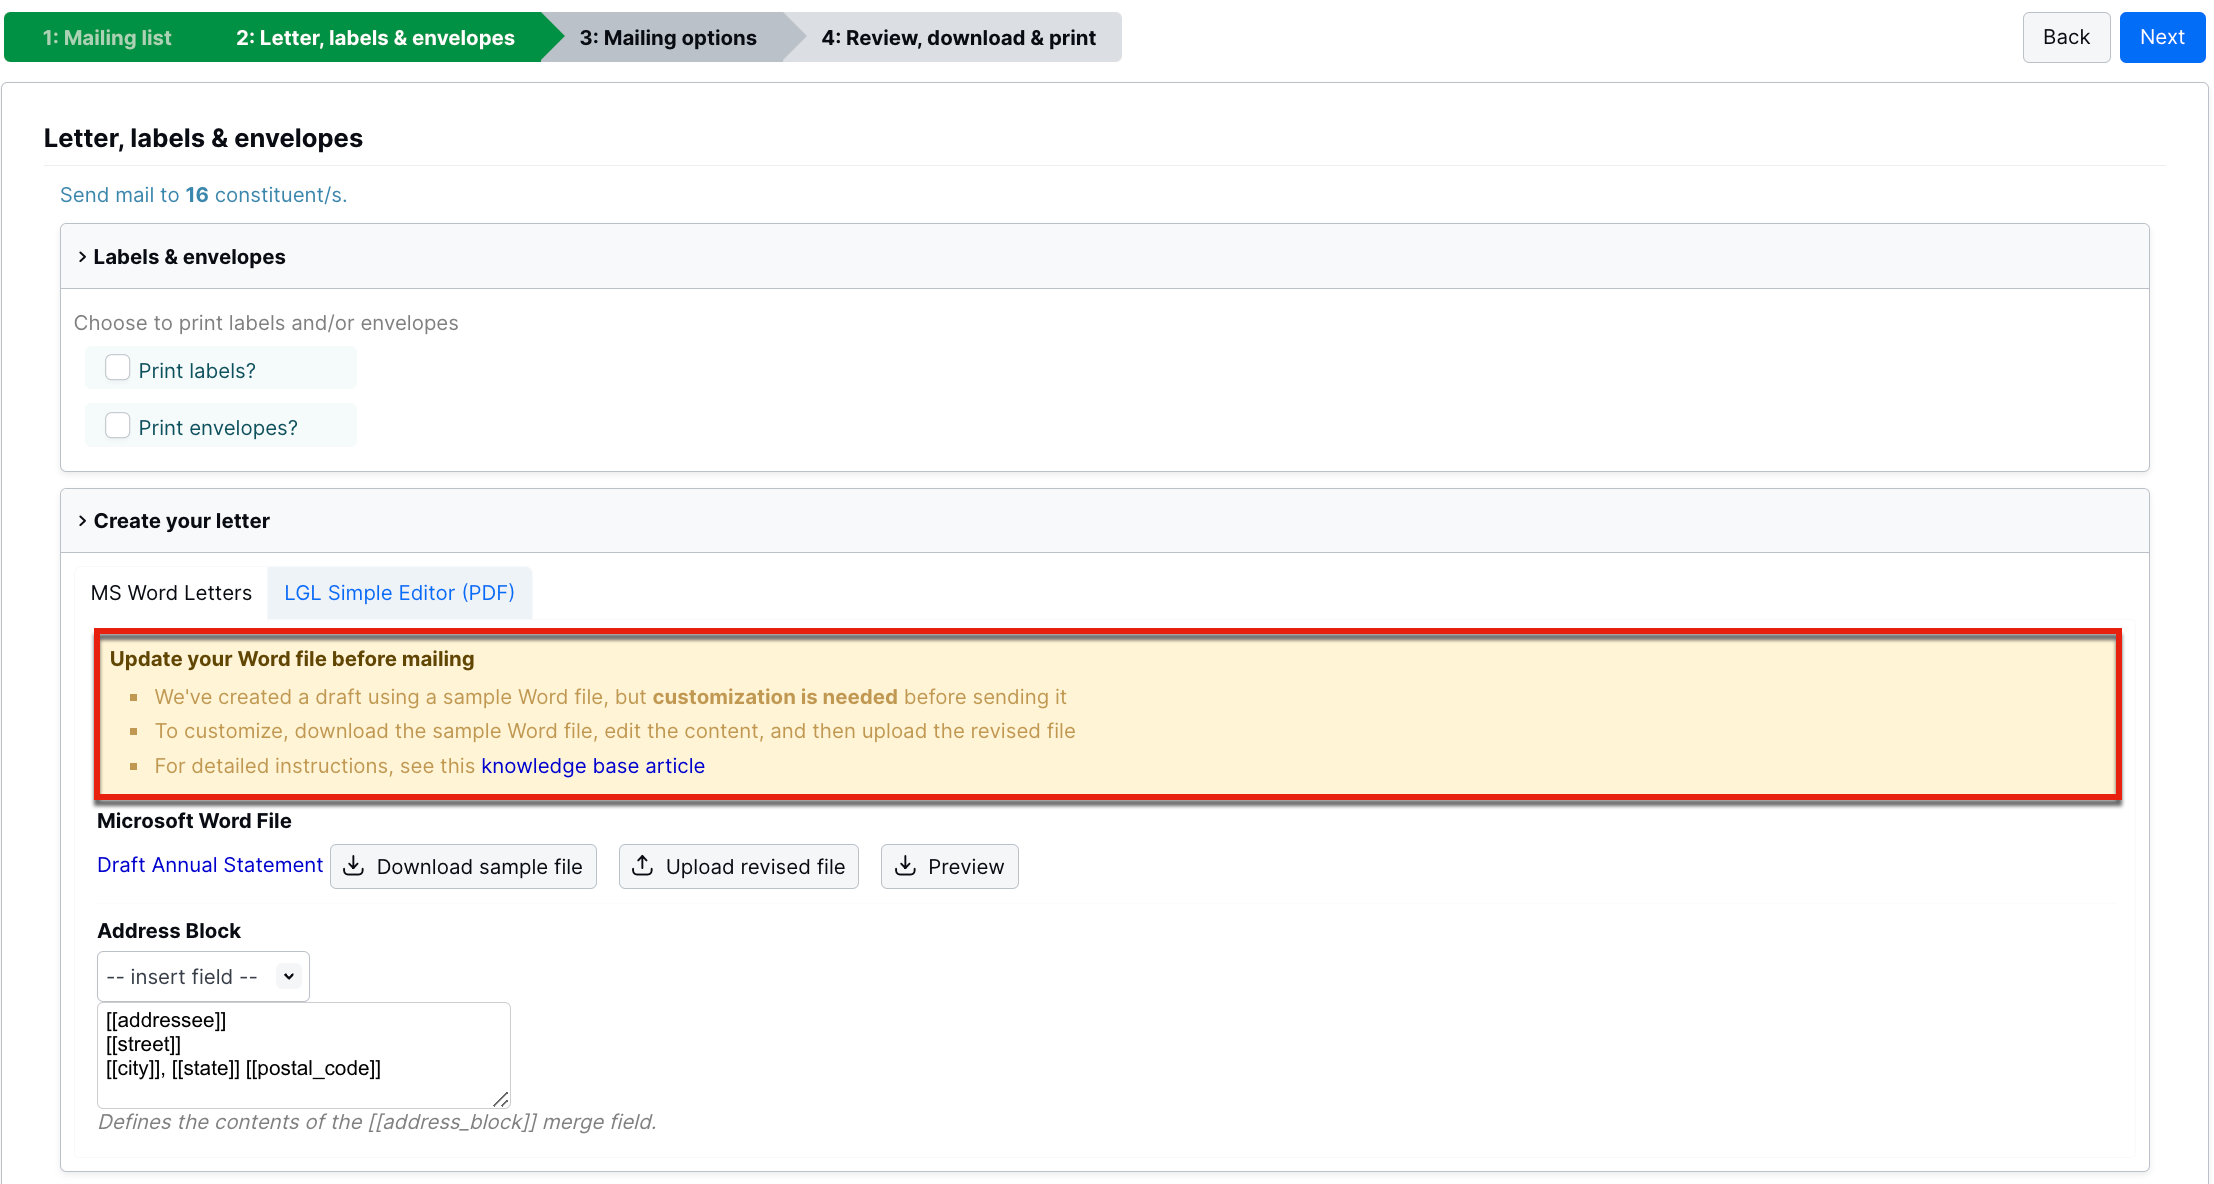Collapse the Create your letter section
Image resolution: width=2214 pixels, height=1184 pixels.
[82, 521]
